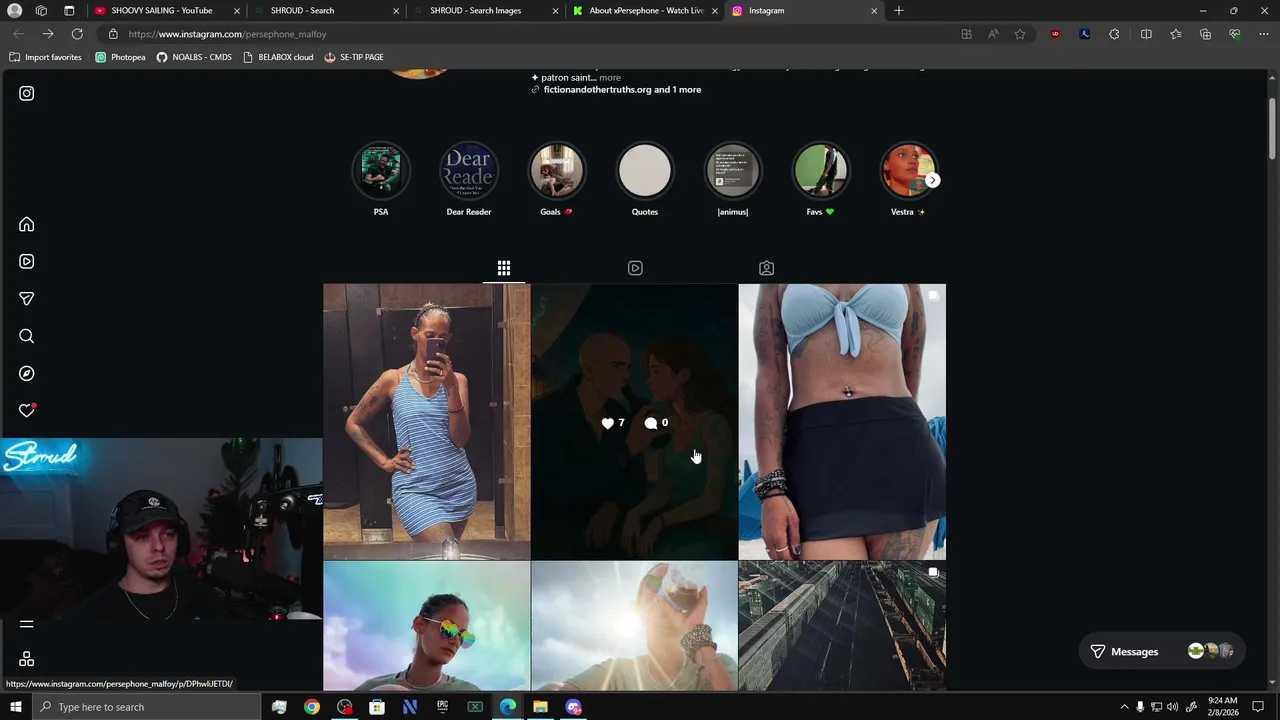Screen dimensions: 1280x720
Task: Open Instagram logo in sidebar
Action: coord(27,93)
